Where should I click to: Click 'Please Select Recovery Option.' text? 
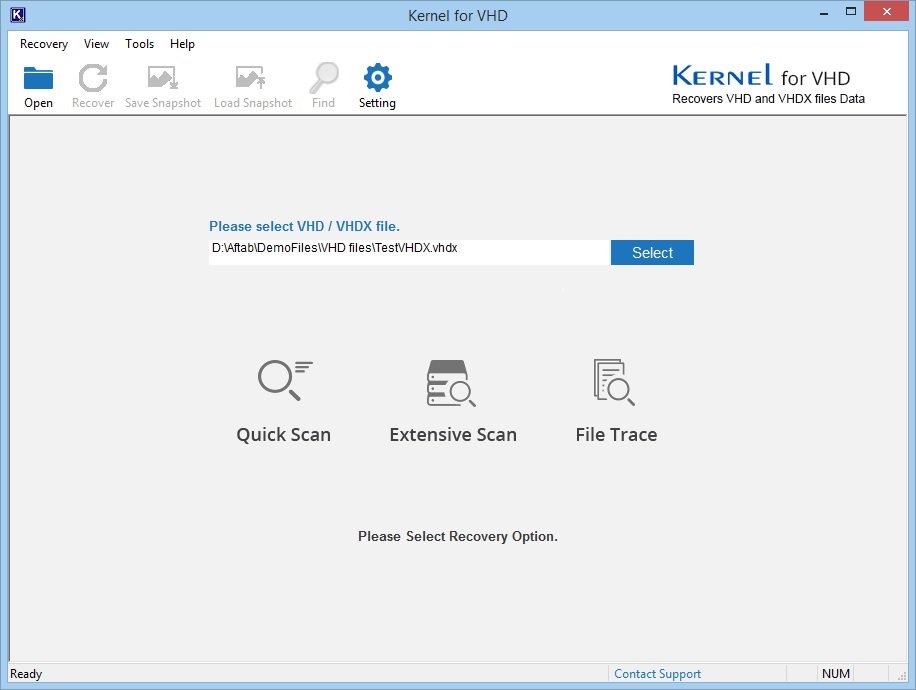(457, 536)
